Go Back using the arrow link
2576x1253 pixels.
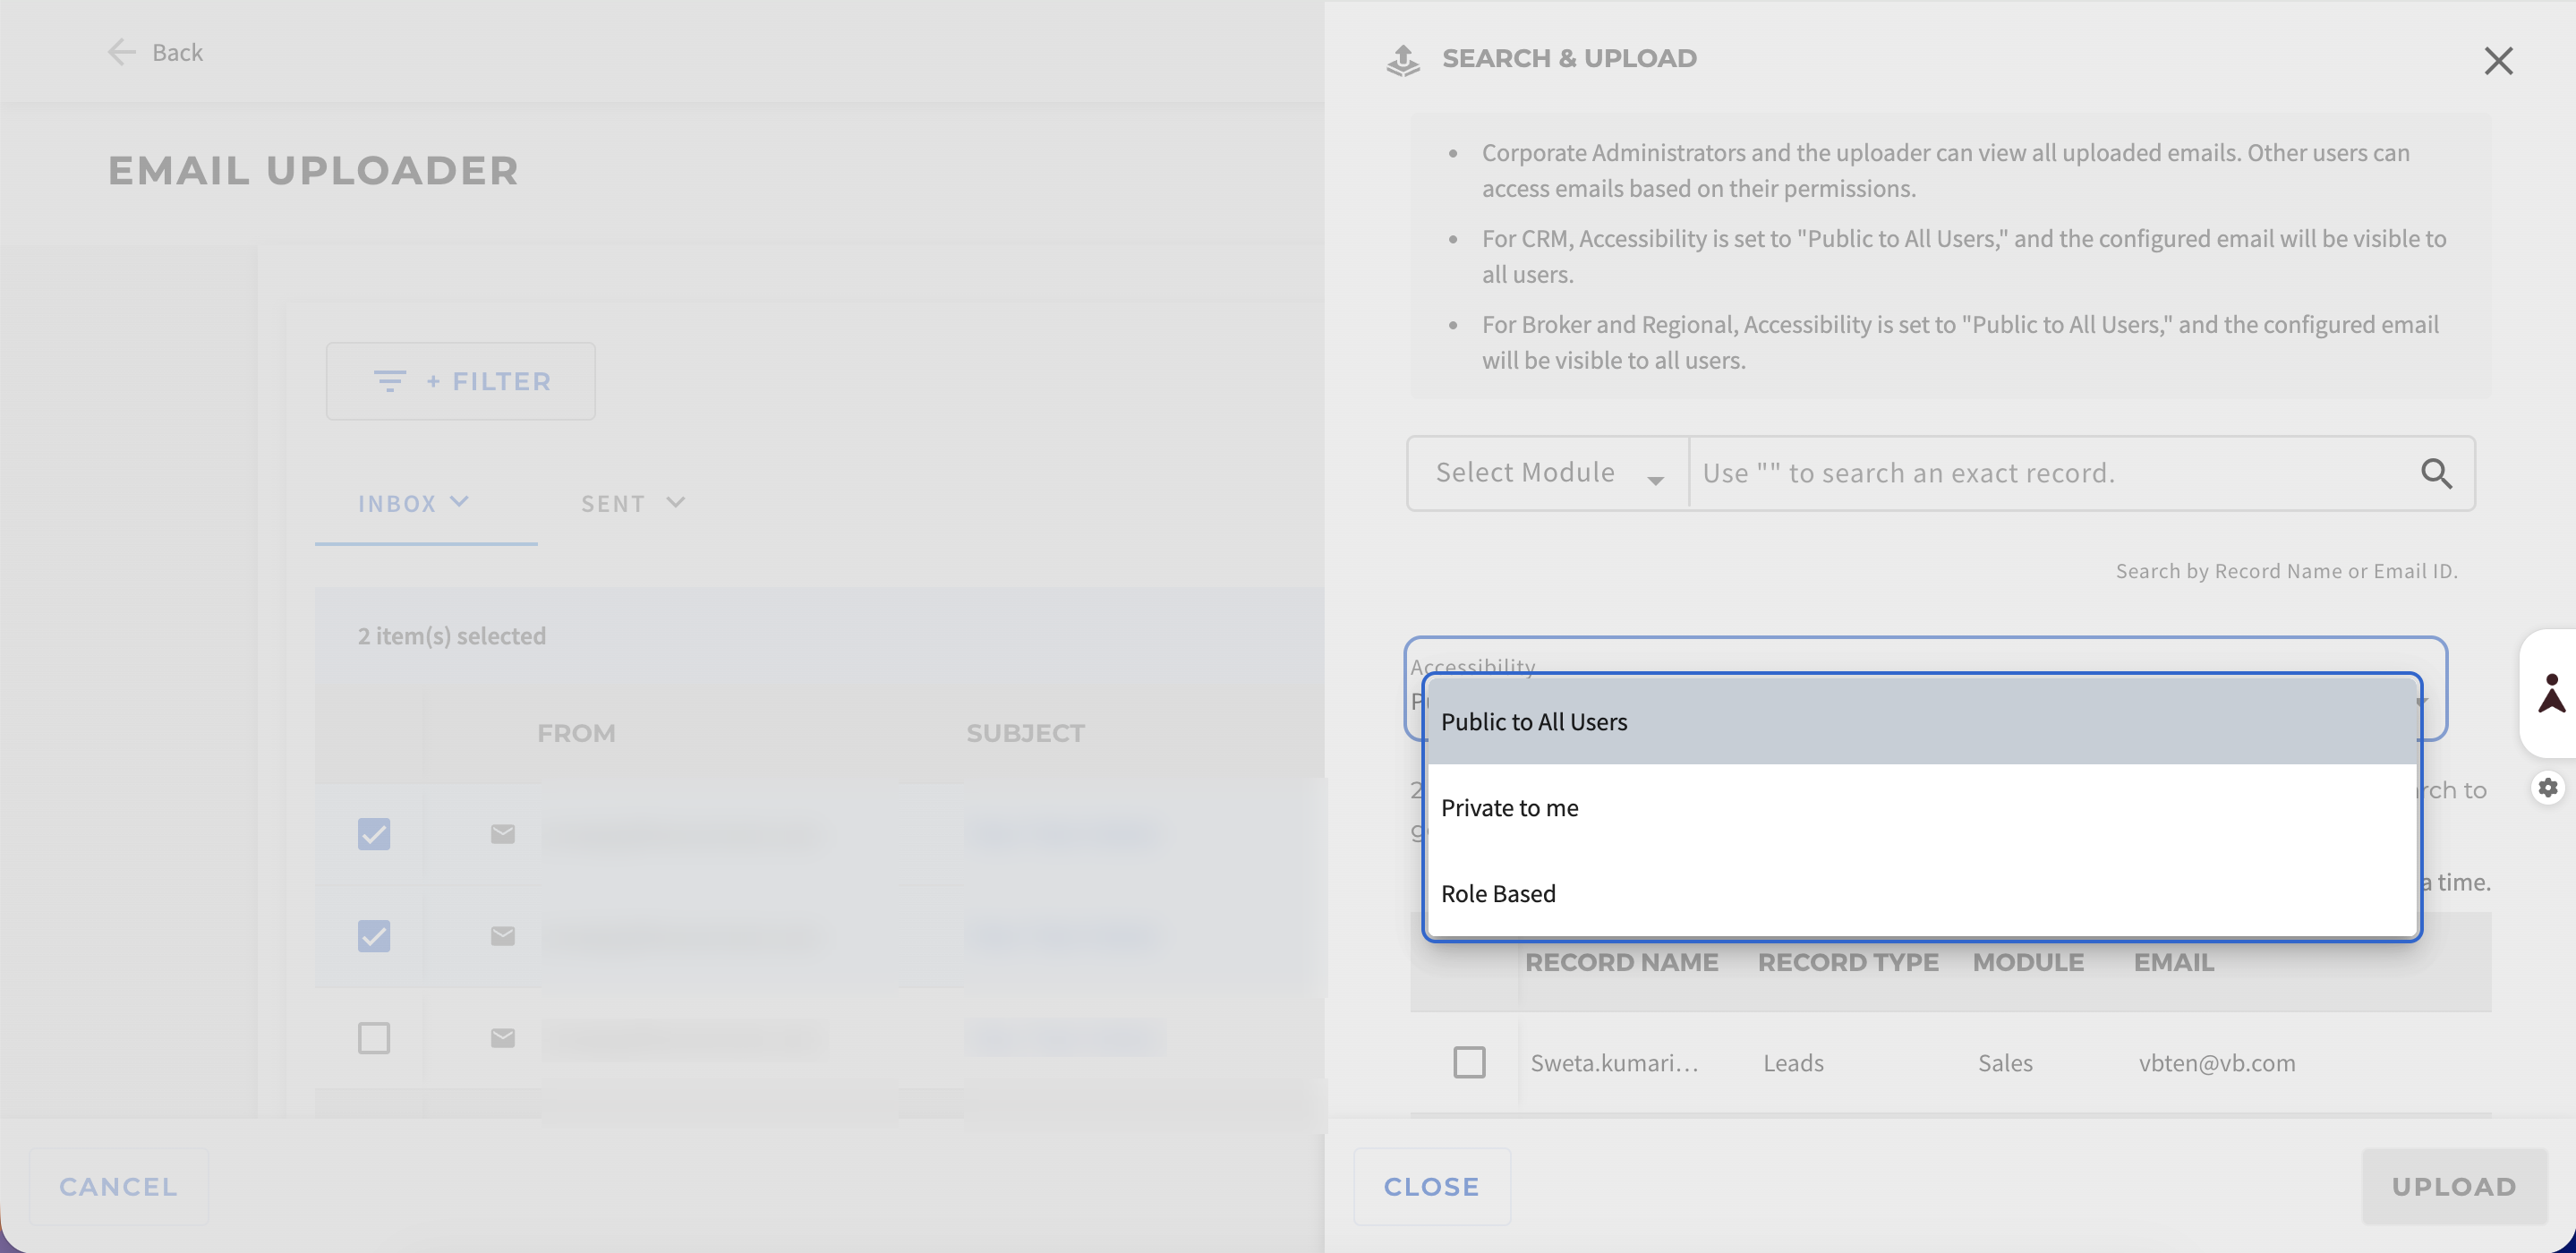coord(155,52)
